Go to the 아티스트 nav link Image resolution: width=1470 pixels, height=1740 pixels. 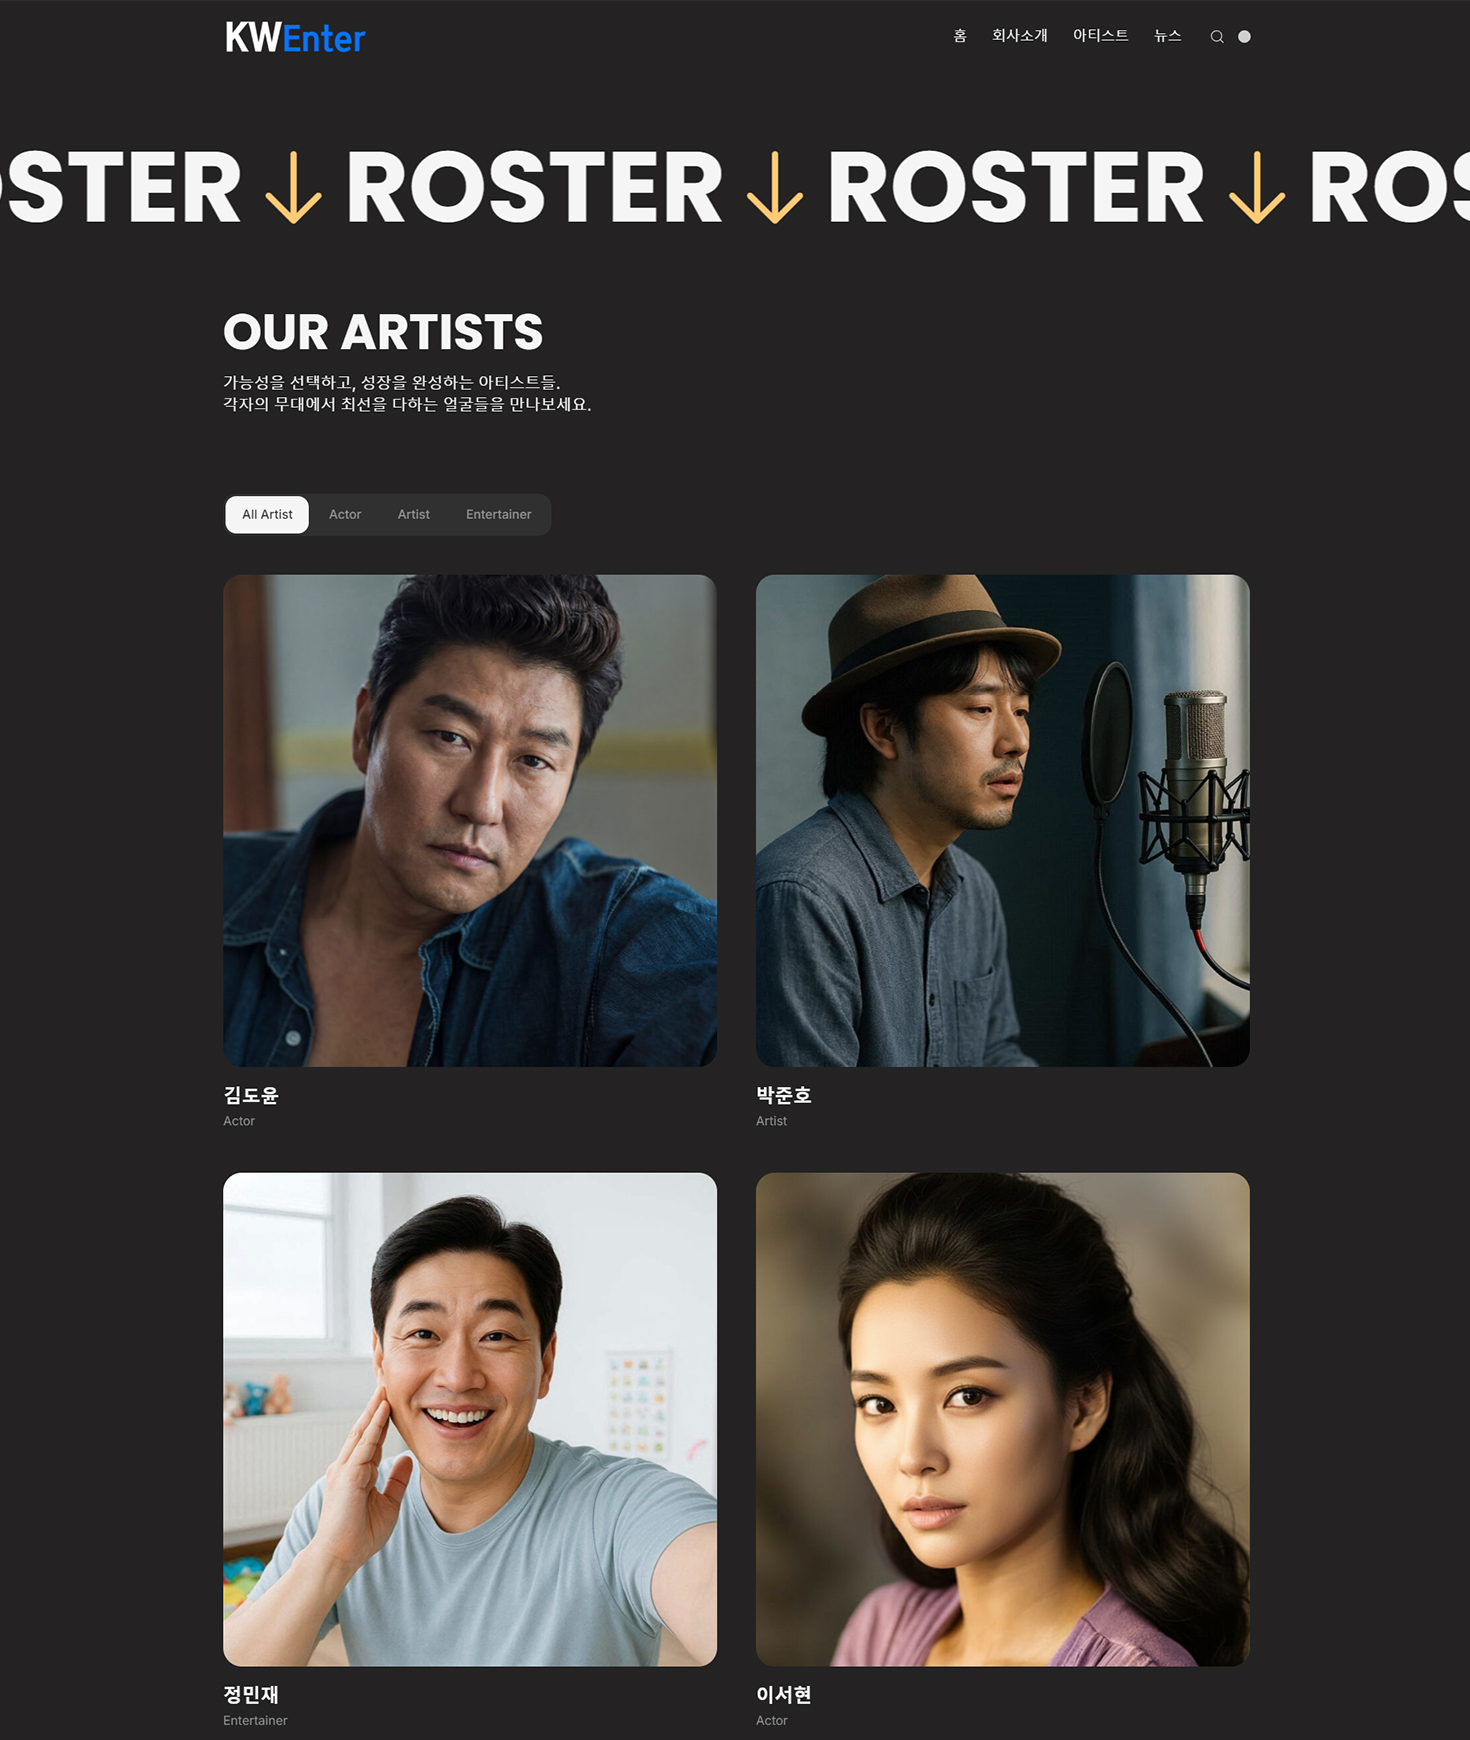pos(1100,36)
